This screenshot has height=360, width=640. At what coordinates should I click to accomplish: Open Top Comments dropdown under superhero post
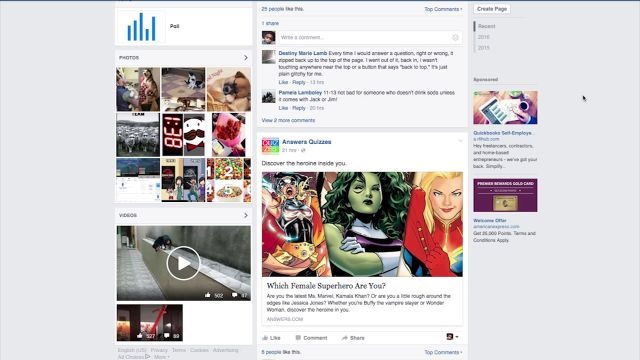click(x=443, y=352)
